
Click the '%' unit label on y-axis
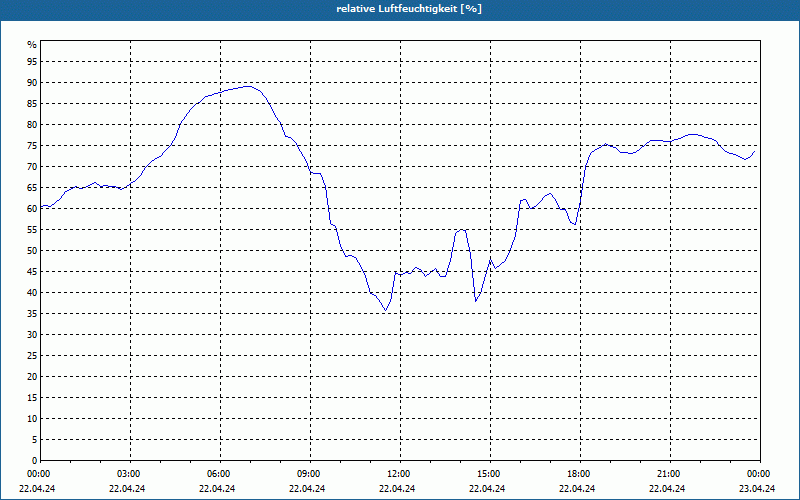(32, 45)
